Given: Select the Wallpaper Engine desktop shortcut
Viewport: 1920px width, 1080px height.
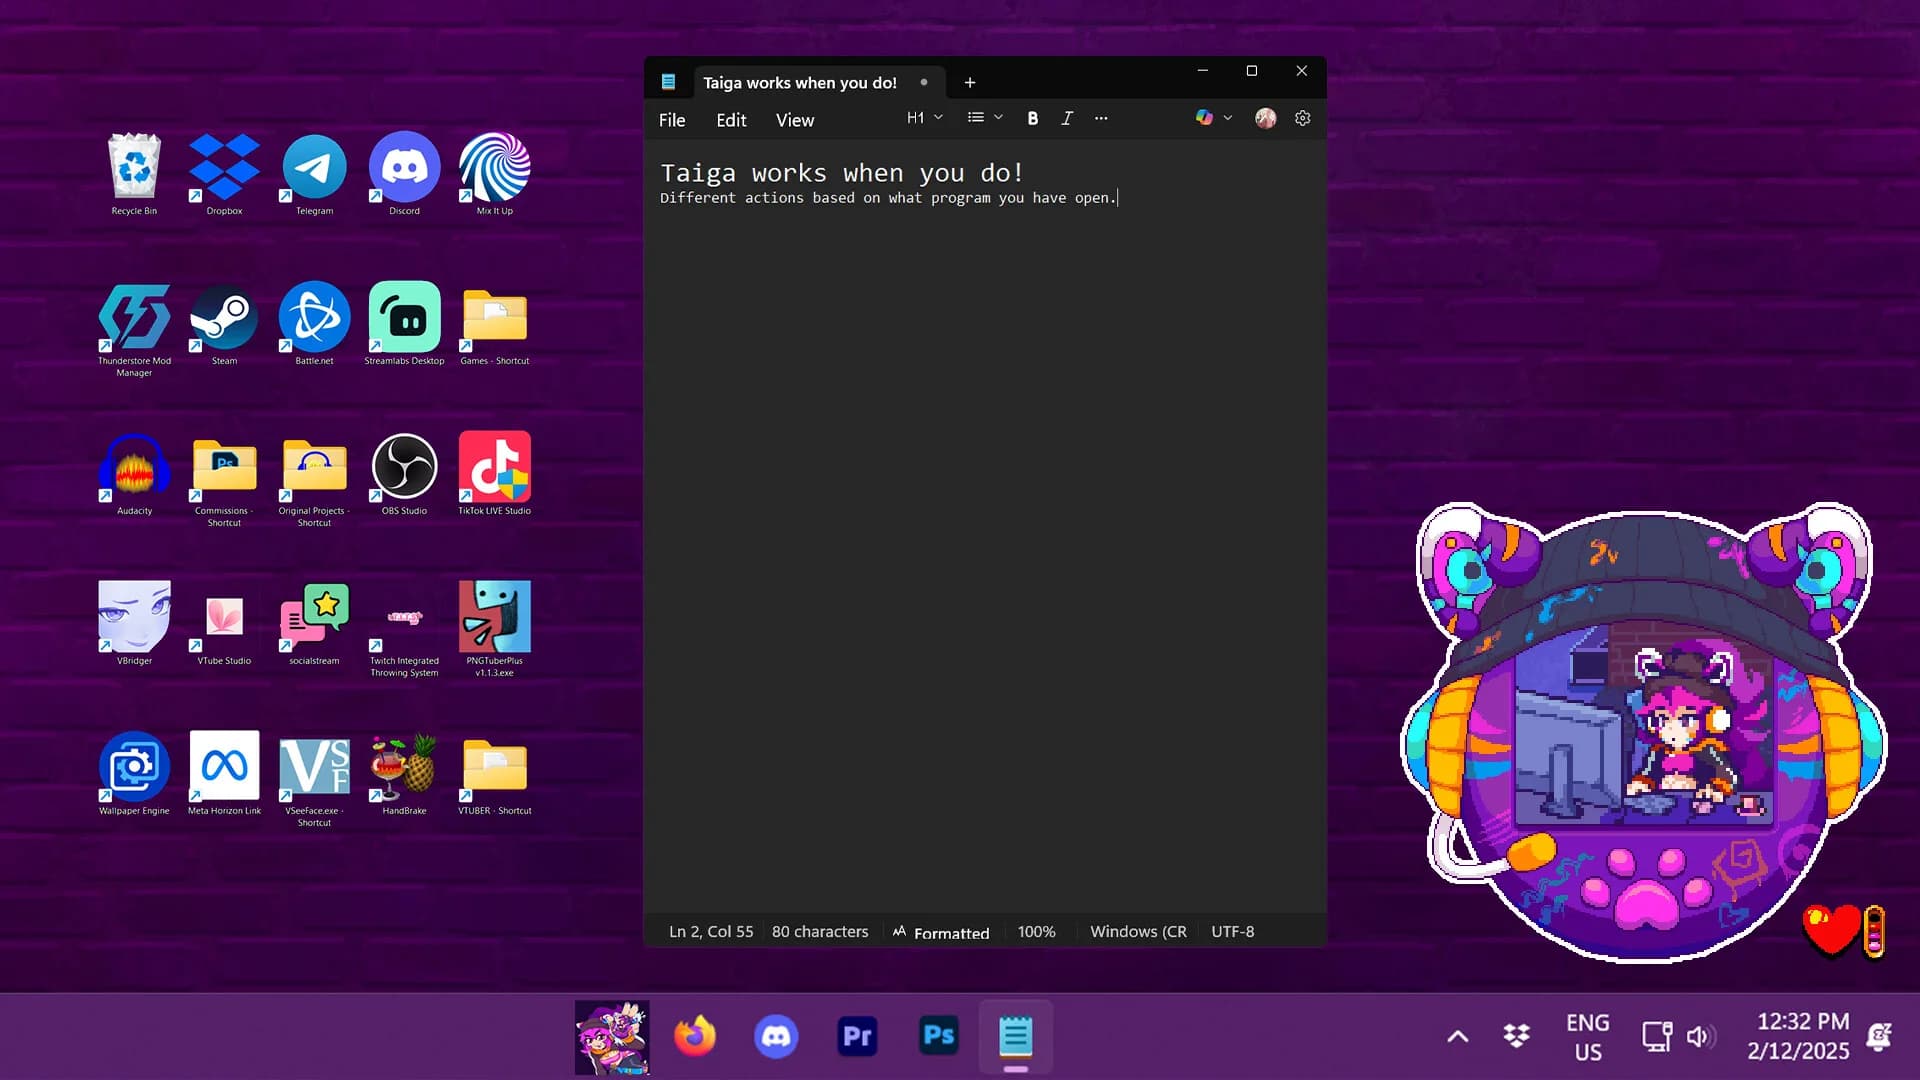Looking at the screenshot, I should [x=134, y=774].
